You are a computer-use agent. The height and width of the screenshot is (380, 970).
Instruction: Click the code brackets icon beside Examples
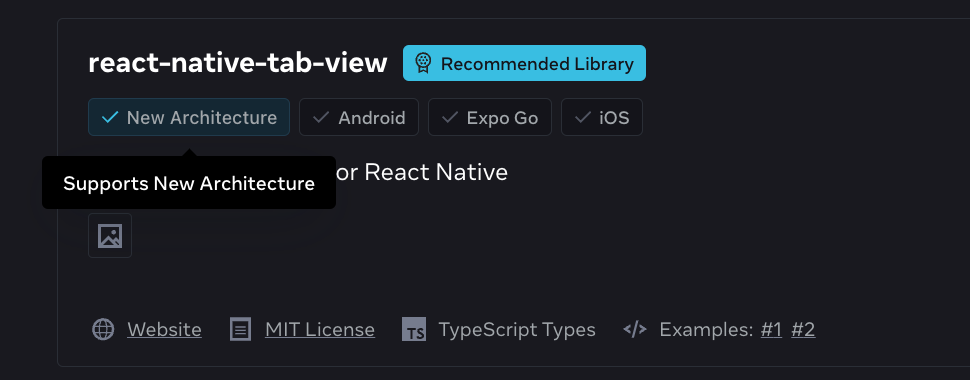point(635,329)
